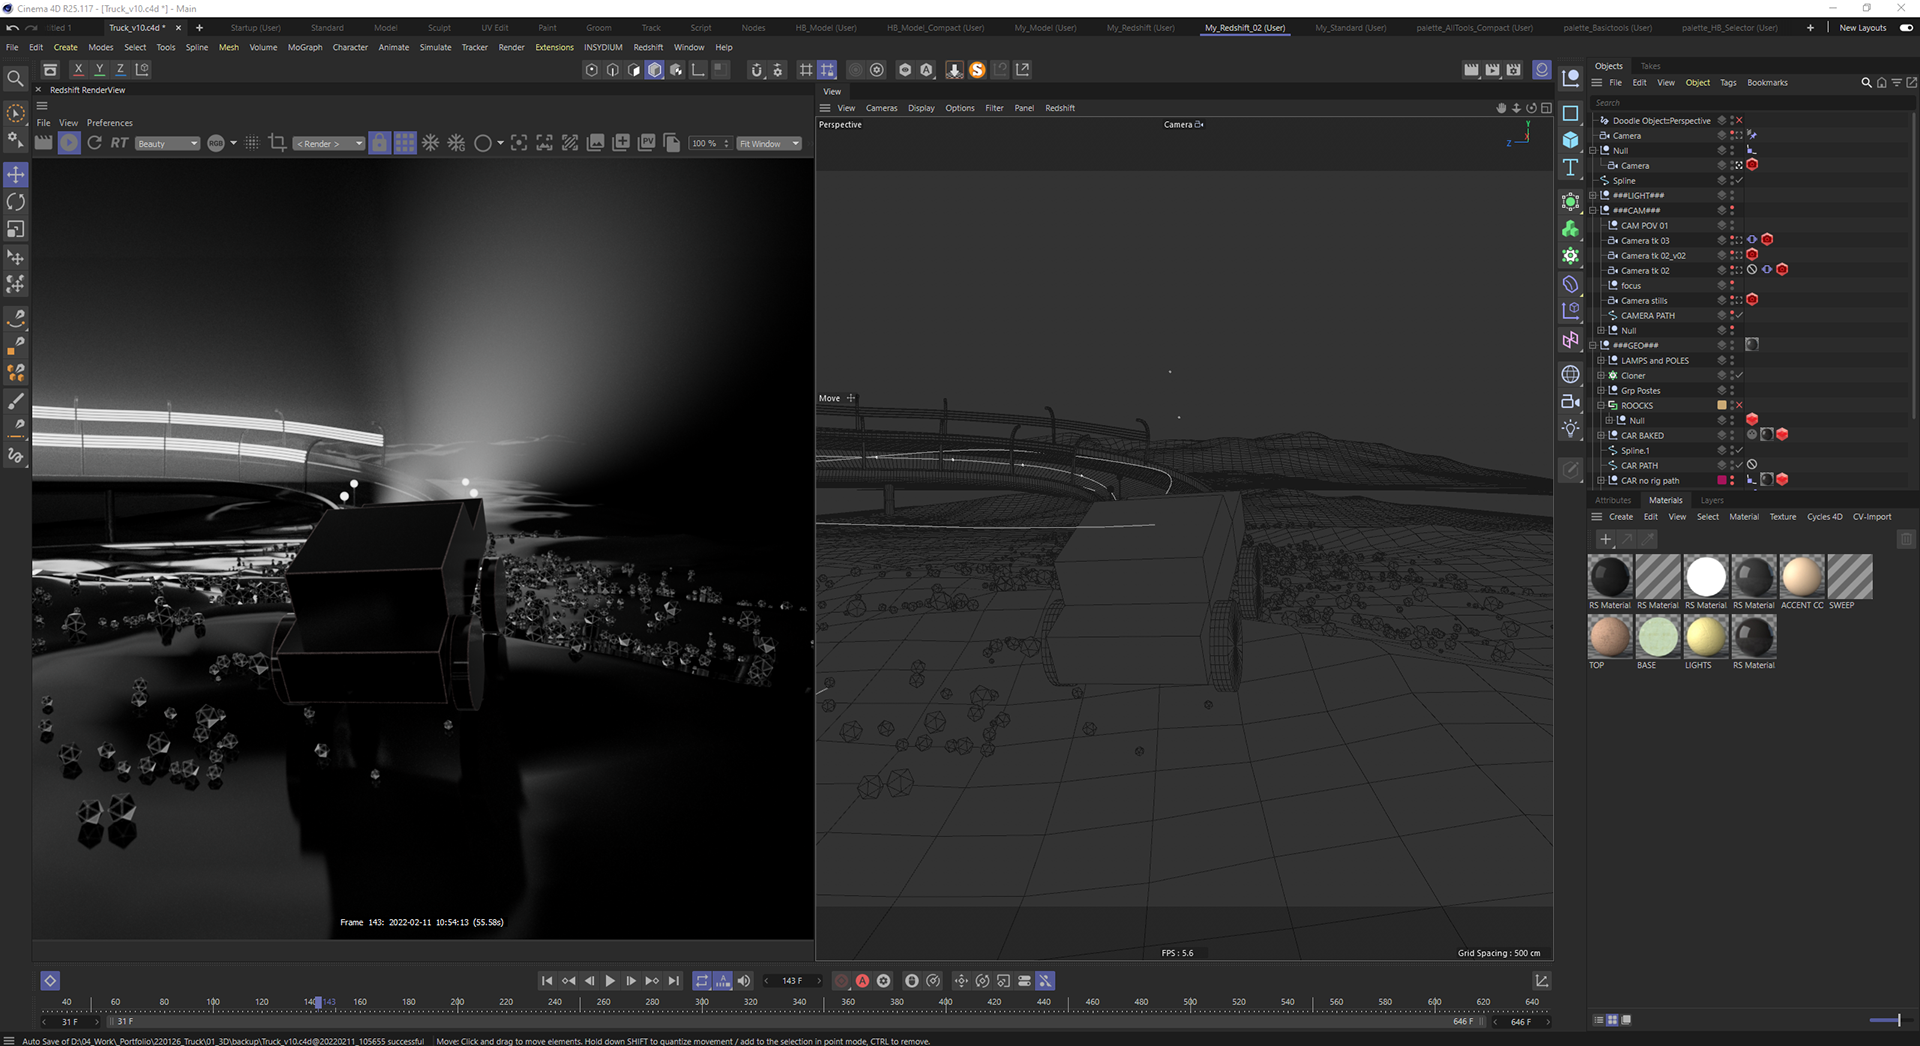
Task: Toggle the X axis lock
Action: pos(78,70)
